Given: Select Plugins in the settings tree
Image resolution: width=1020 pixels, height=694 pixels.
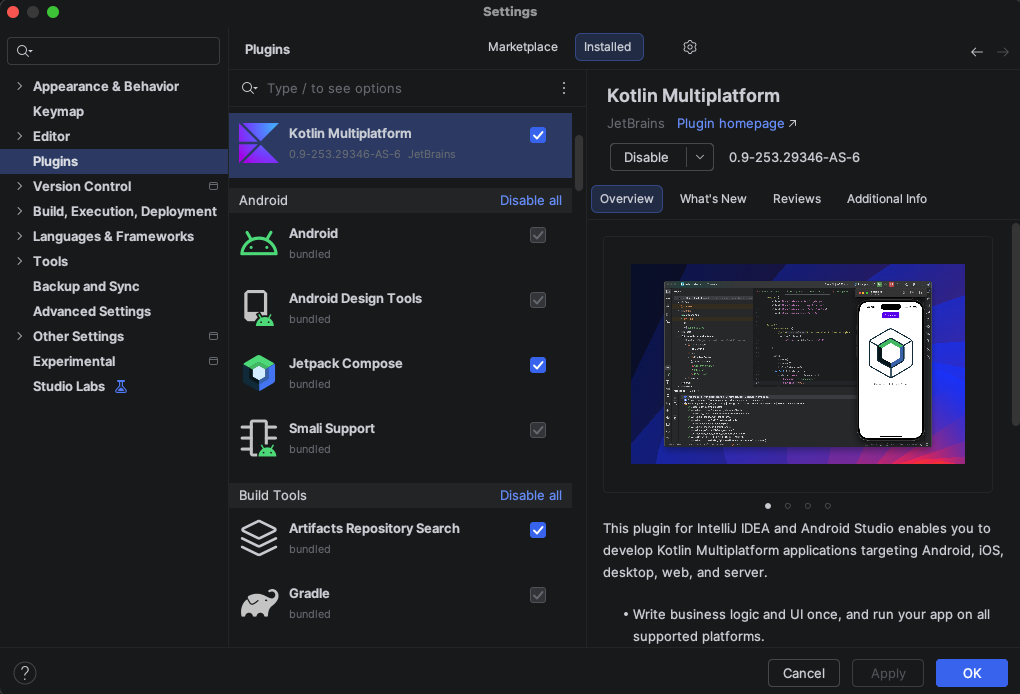Looking at the screenshot, I should (114, 161).
